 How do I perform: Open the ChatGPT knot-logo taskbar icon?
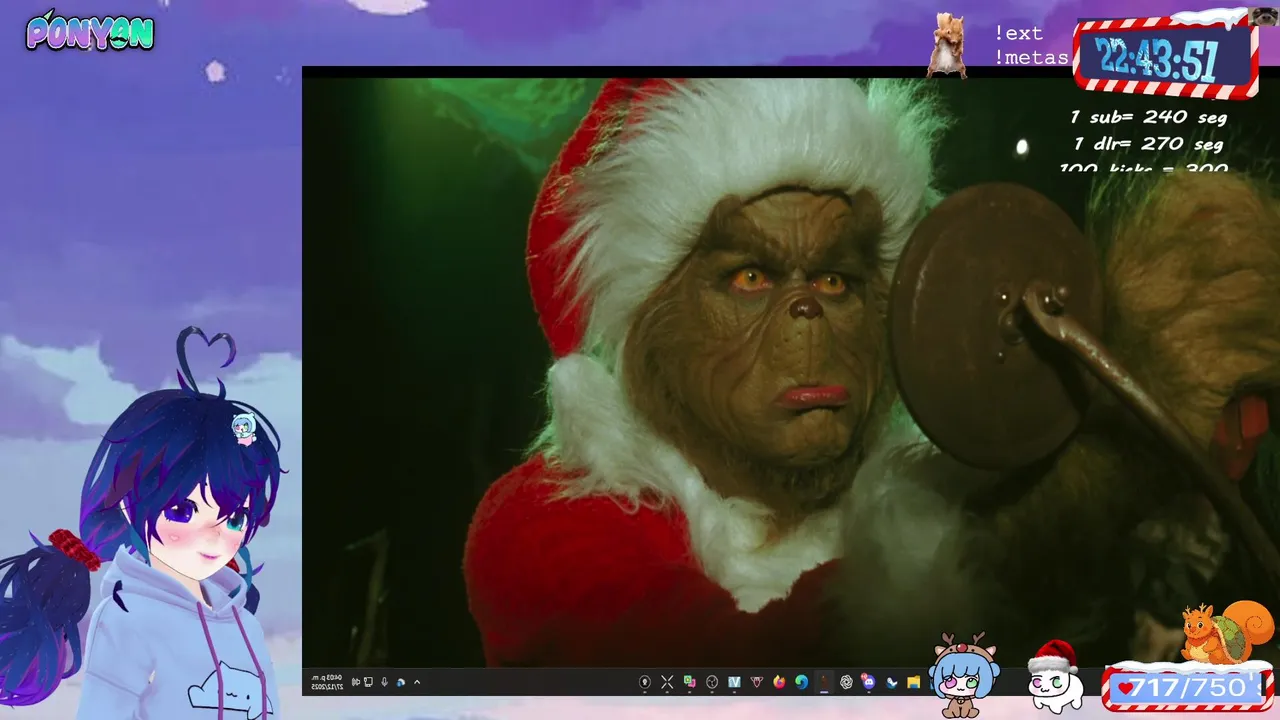click(x=846, y=682)
